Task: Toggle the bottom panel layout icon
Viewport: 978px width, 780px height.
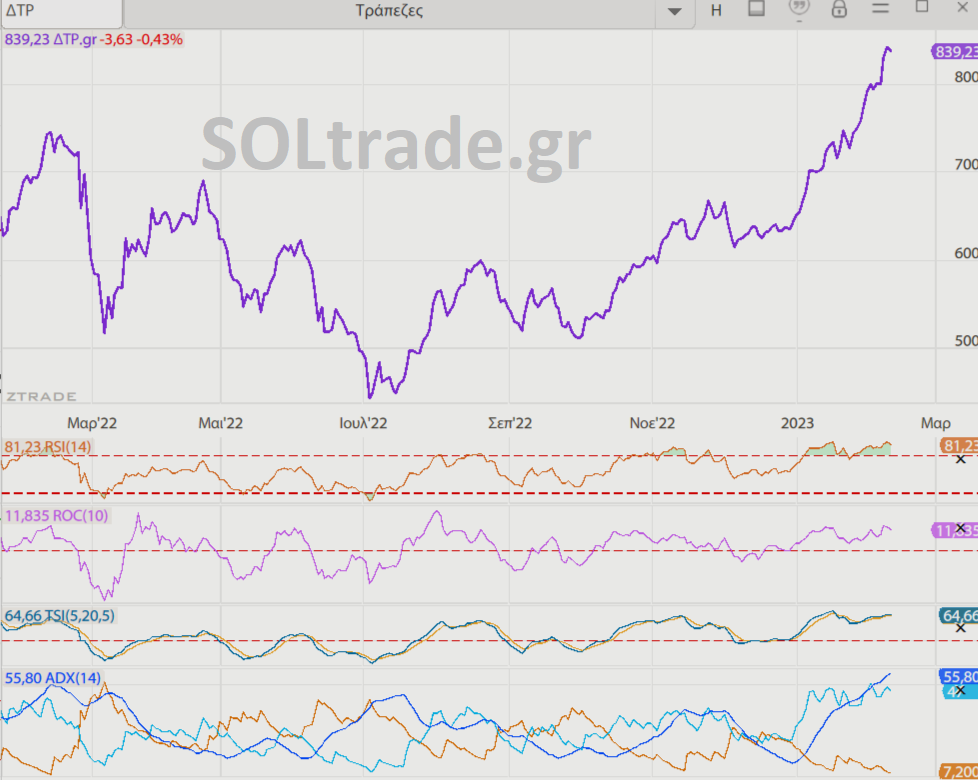Action: coord(757,9)
